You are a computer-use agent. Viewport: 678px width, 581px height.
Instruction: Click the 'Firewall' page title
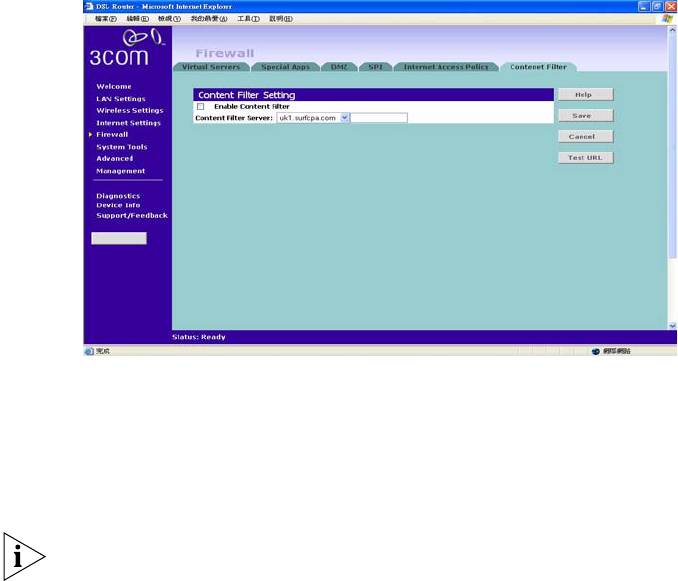[x=224, y=53]
